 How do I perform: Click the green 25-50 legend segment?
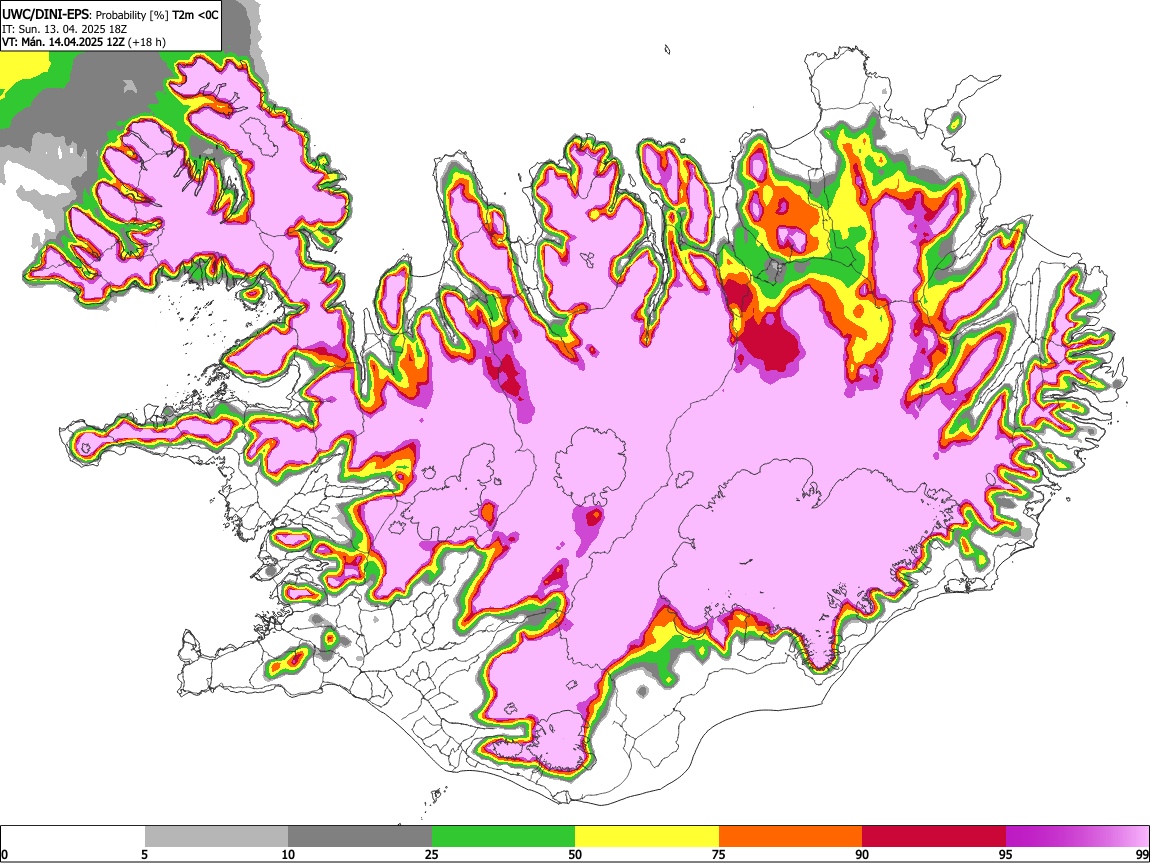503,837
